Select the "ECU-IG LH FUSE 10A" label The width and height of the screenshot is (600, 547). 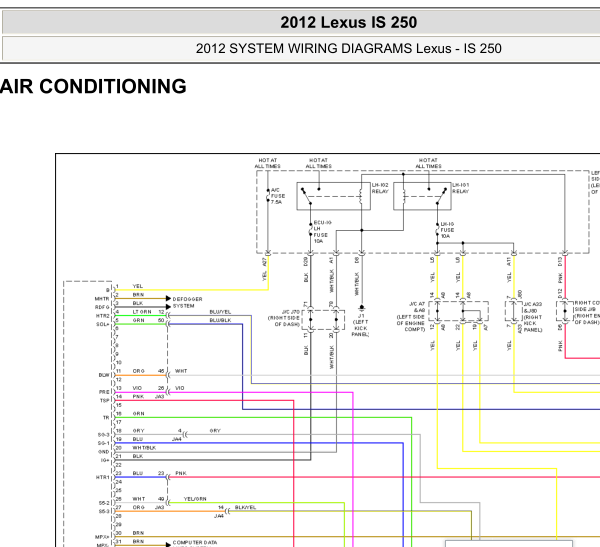point(322,232)
